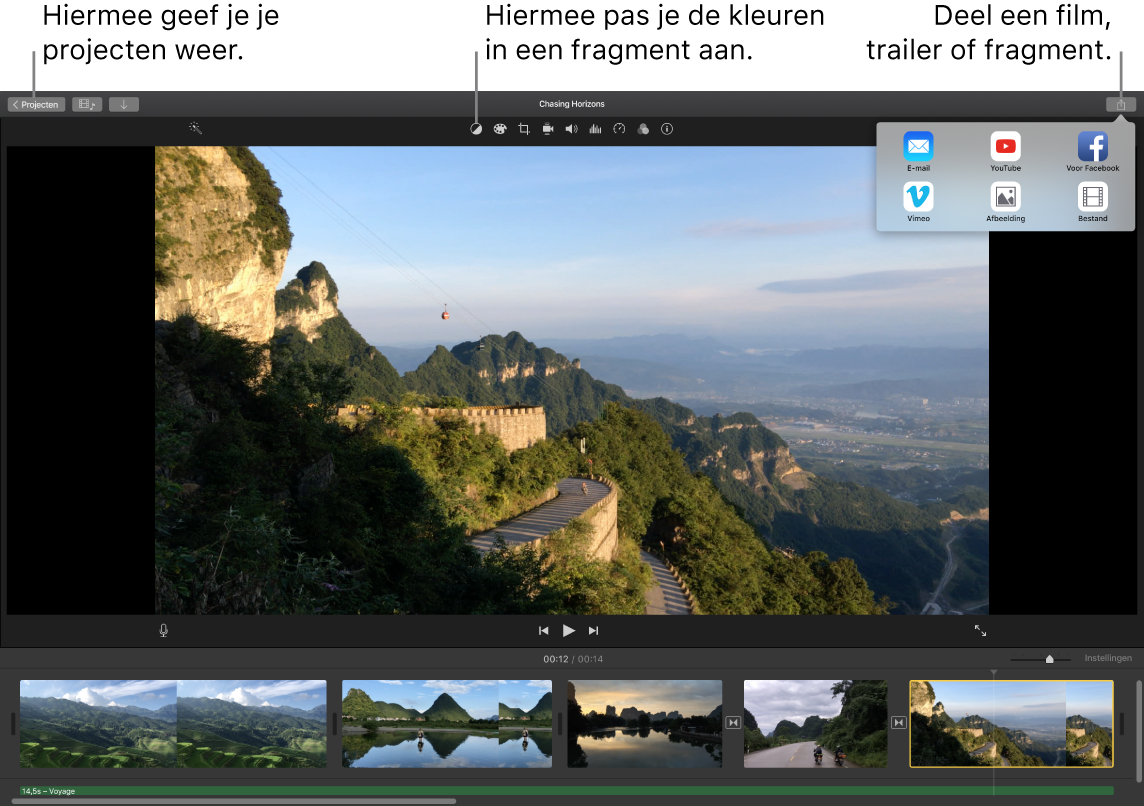Click the Chasing Horizons title
1144x806 pixels.
click(x=571, y=104)
